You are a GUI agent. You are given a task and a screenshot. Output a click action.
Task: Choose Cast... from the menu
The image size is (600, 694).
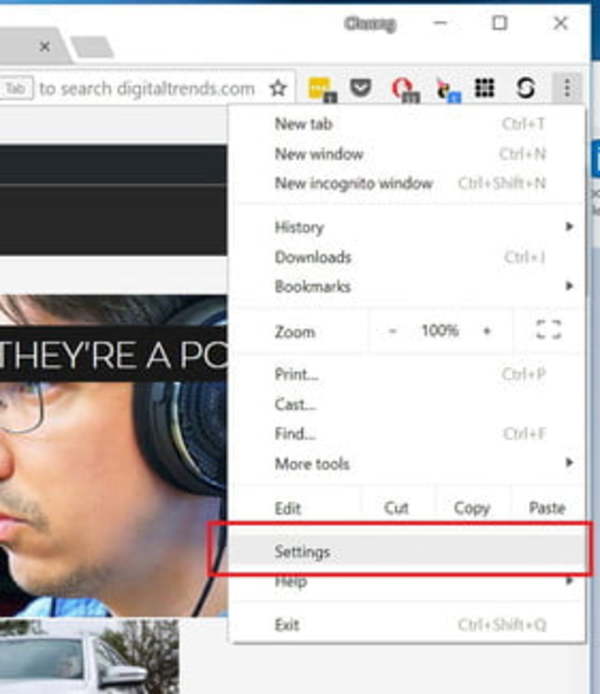(x=407, y=404)
